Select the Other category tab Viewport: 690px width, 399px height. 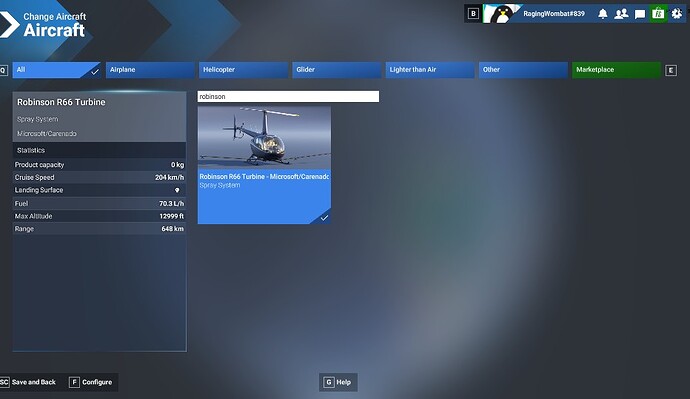(x=523, y=70)
